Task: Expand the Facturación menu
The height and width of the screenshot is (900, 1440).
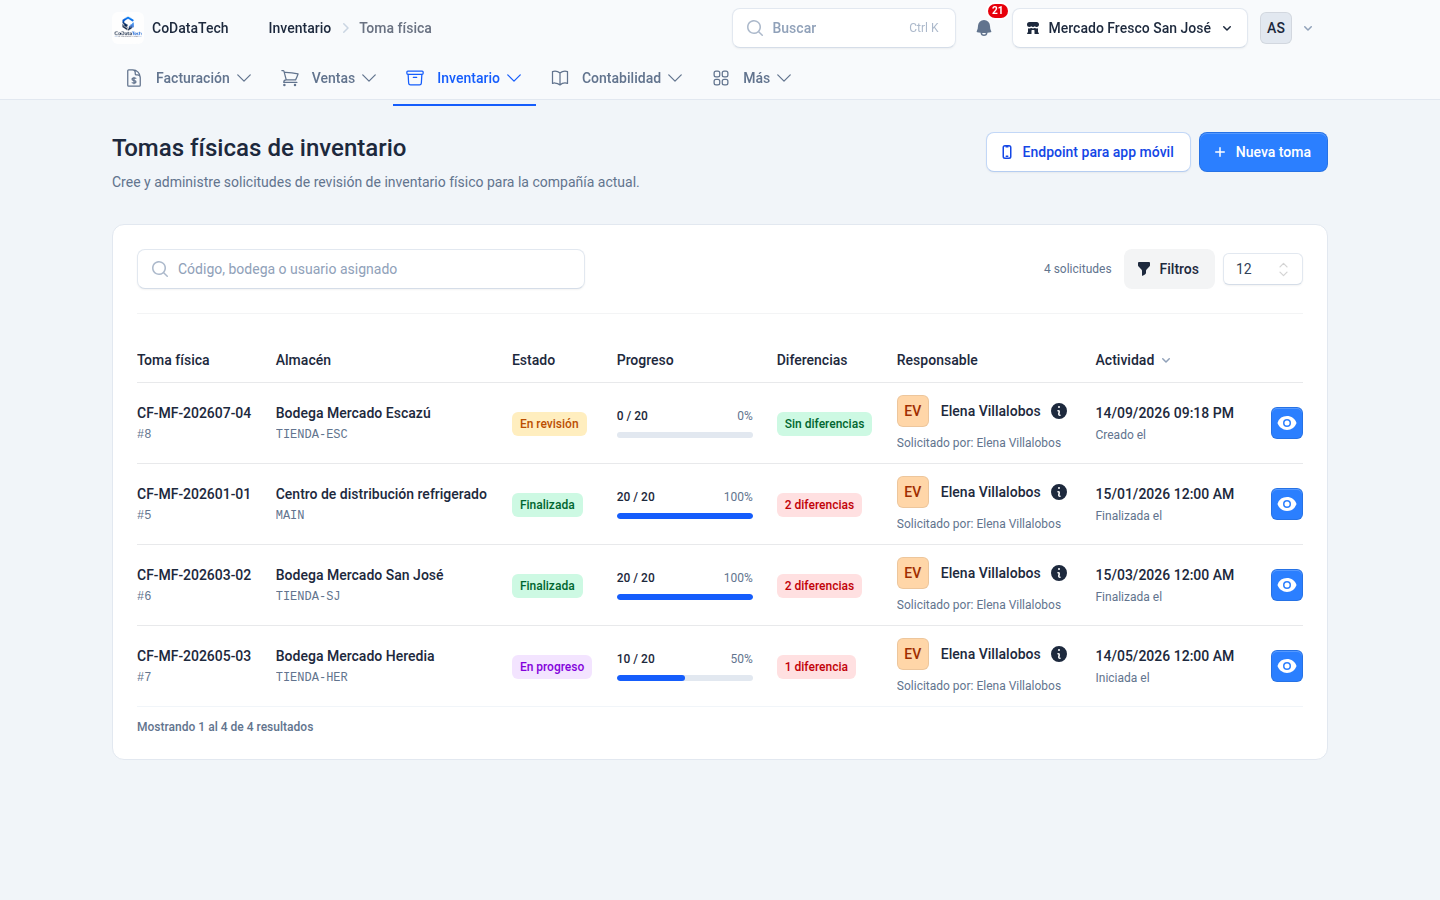Action: click(188, 78)
